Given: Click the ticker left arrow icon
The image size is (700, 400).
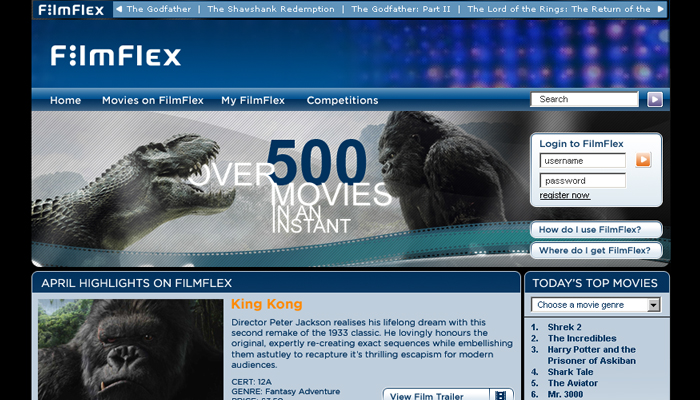Looking at the screenshot, I should 119,9.
